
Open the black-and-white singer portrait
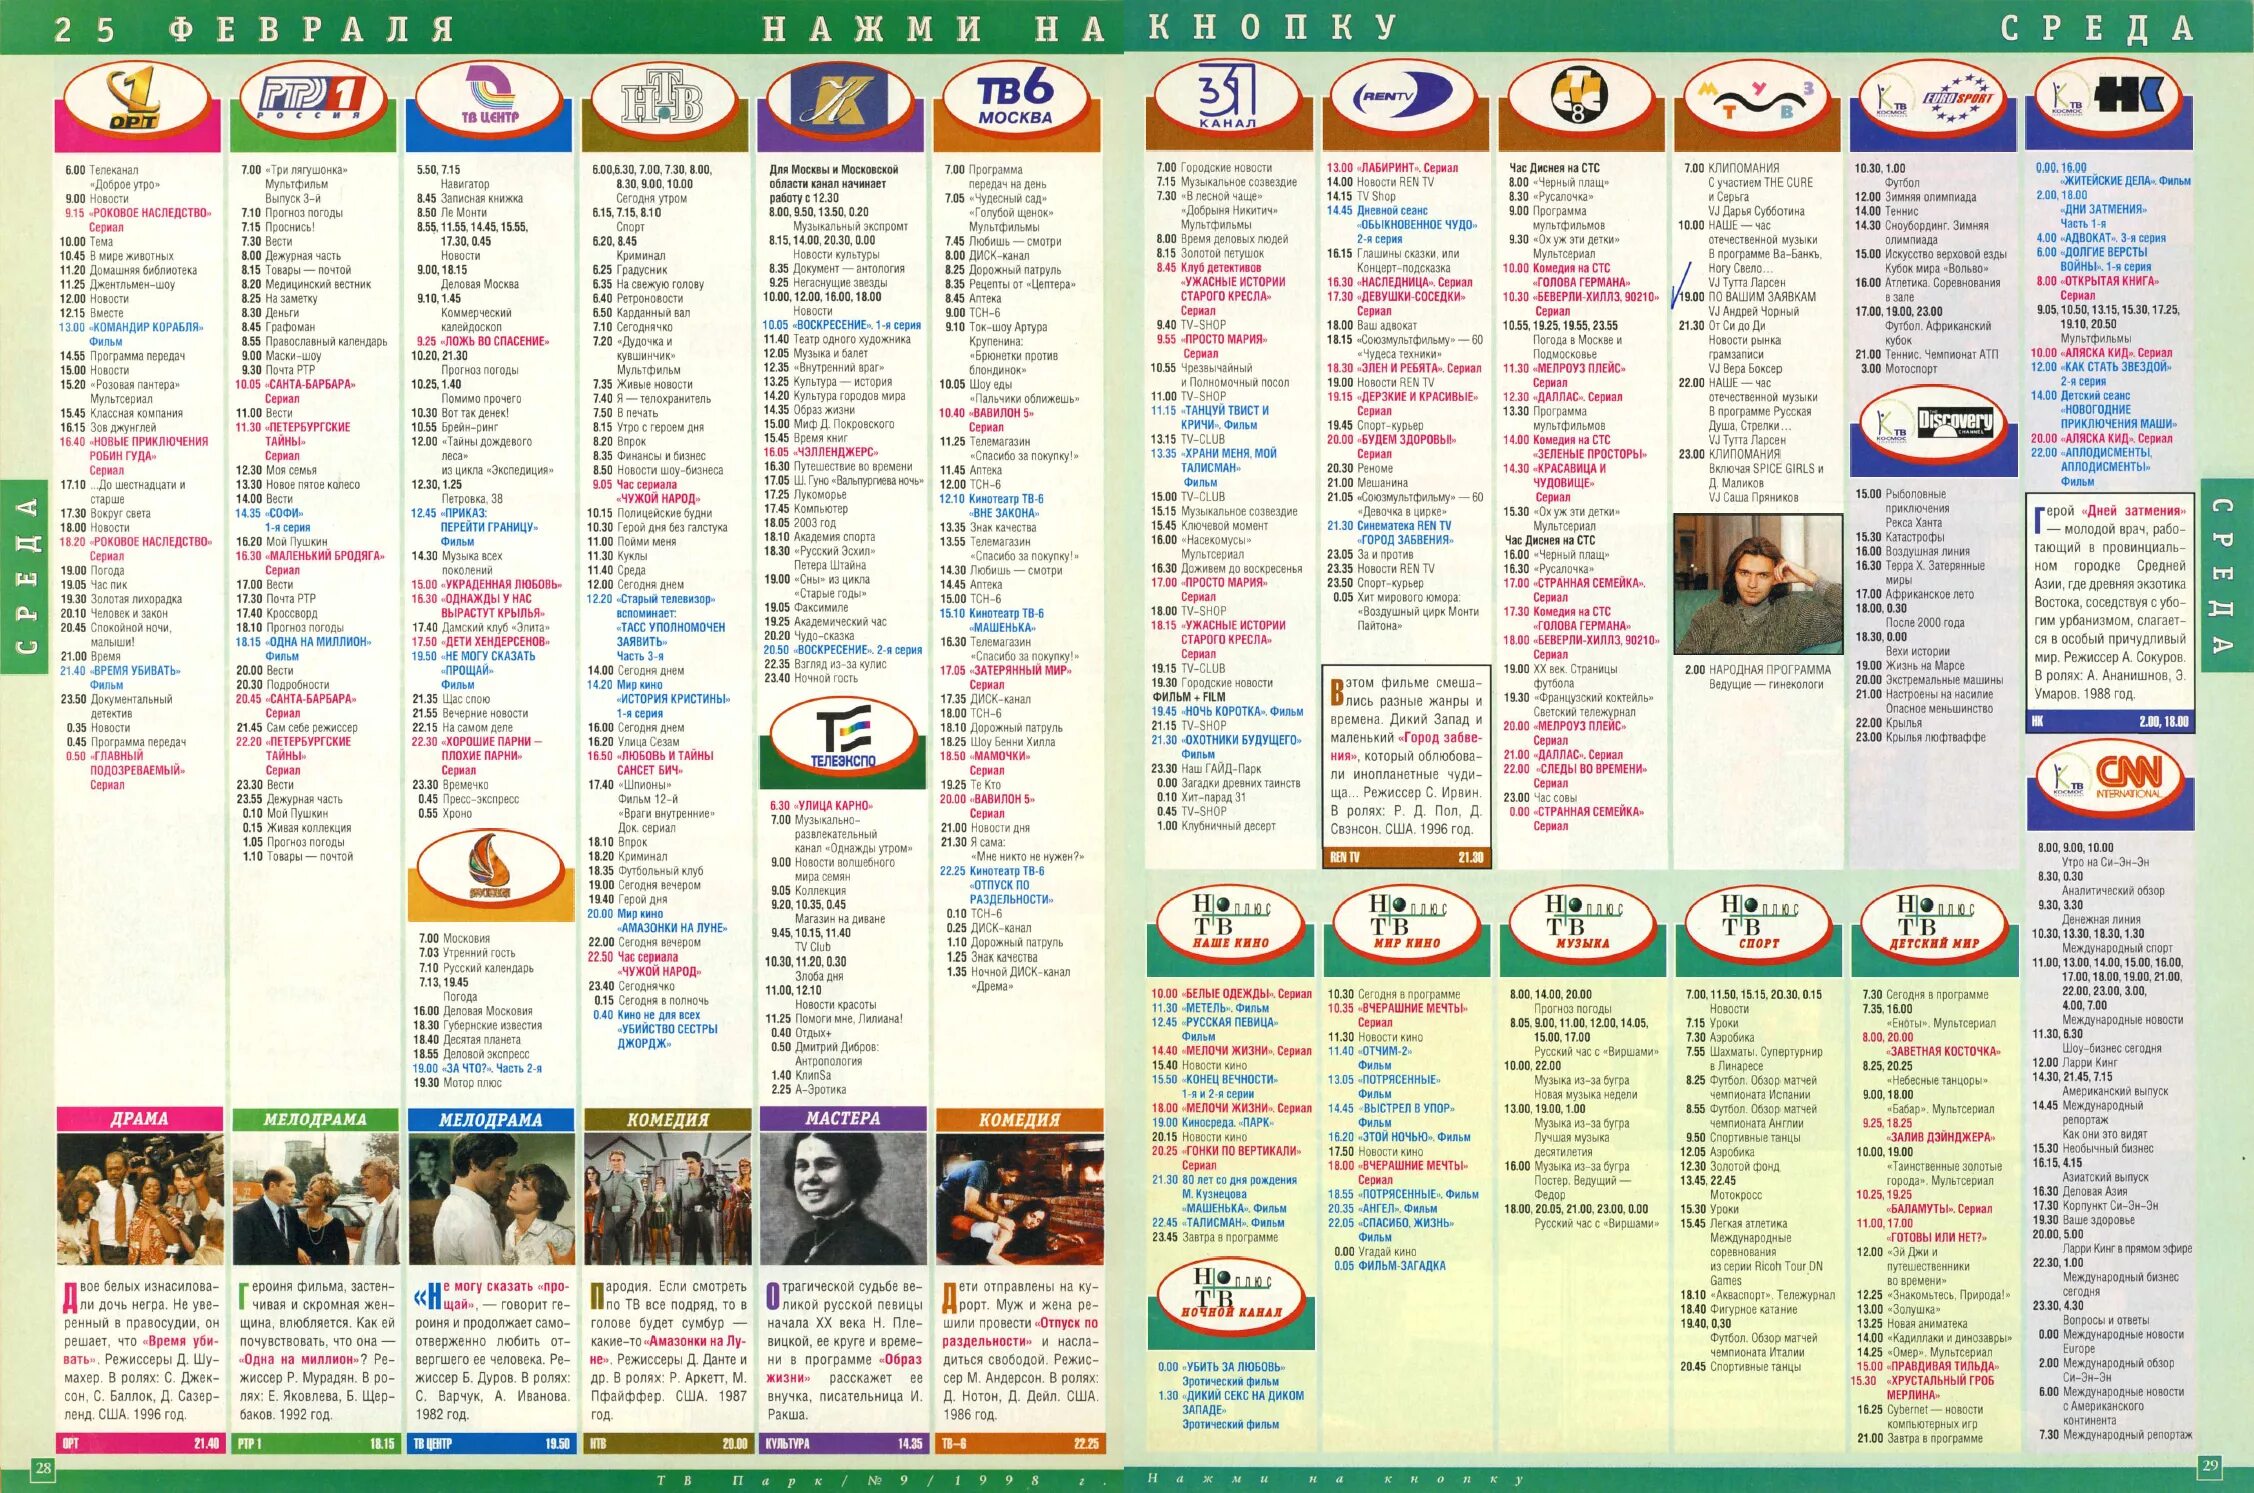[x=843, y=1199]
